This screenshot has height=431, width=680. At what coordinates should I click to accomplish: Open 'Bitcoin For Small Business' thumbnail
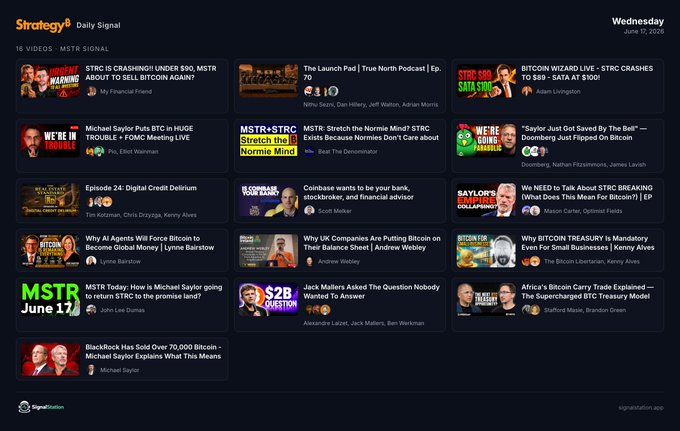(486, 251)
